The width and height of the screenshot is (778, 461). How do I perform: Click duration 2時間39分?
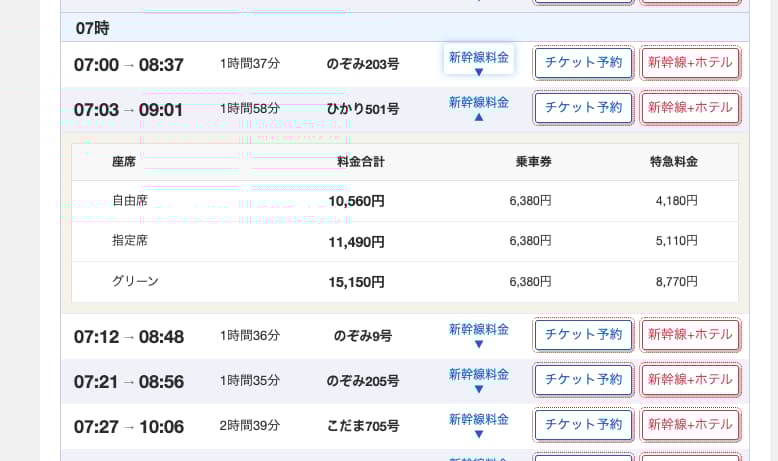pyautogui.click(x=250, y=425)
